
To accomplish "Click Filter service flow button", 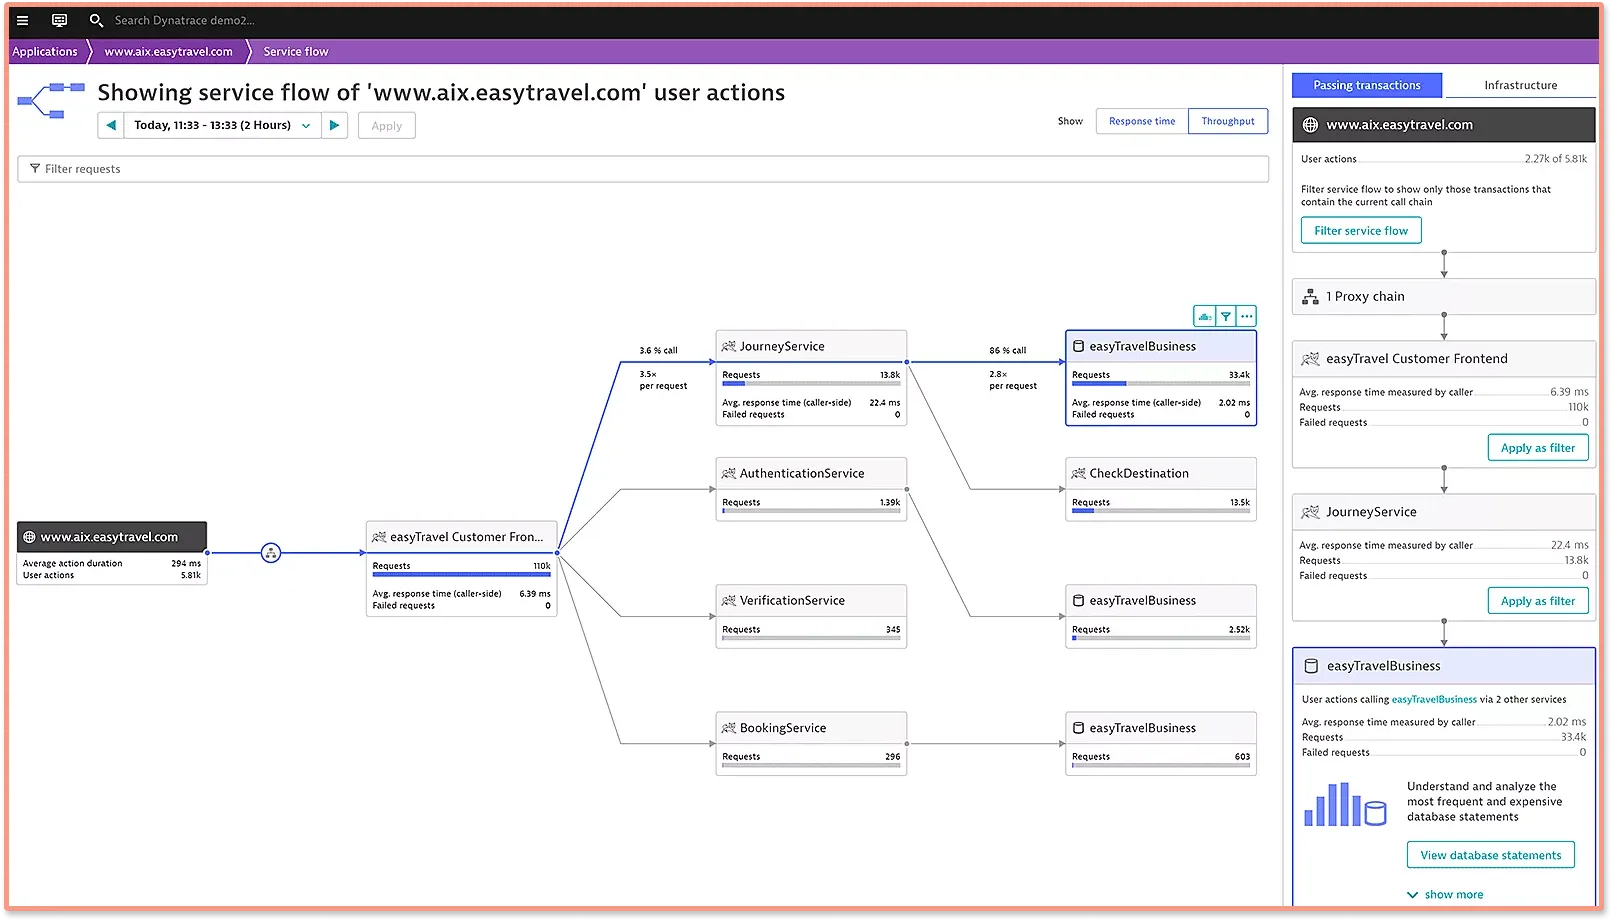I will [x=1361, y=231].
